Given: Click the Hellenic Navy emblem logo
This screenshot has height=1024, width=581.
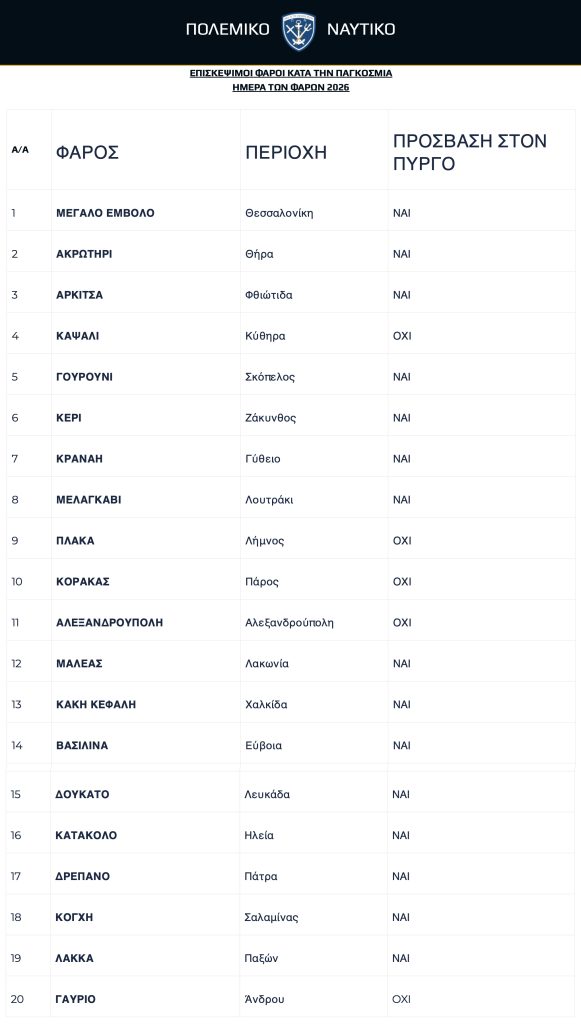Looking at the screenshot, I should click(298, 31).
